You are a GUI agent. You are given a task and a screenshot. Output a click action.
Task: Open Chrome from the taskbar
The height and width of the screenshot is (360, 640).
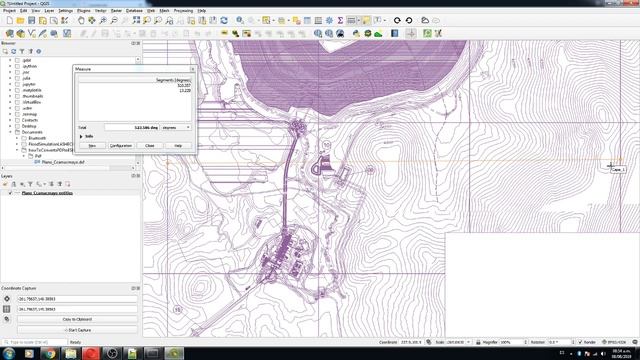point(50,353)
